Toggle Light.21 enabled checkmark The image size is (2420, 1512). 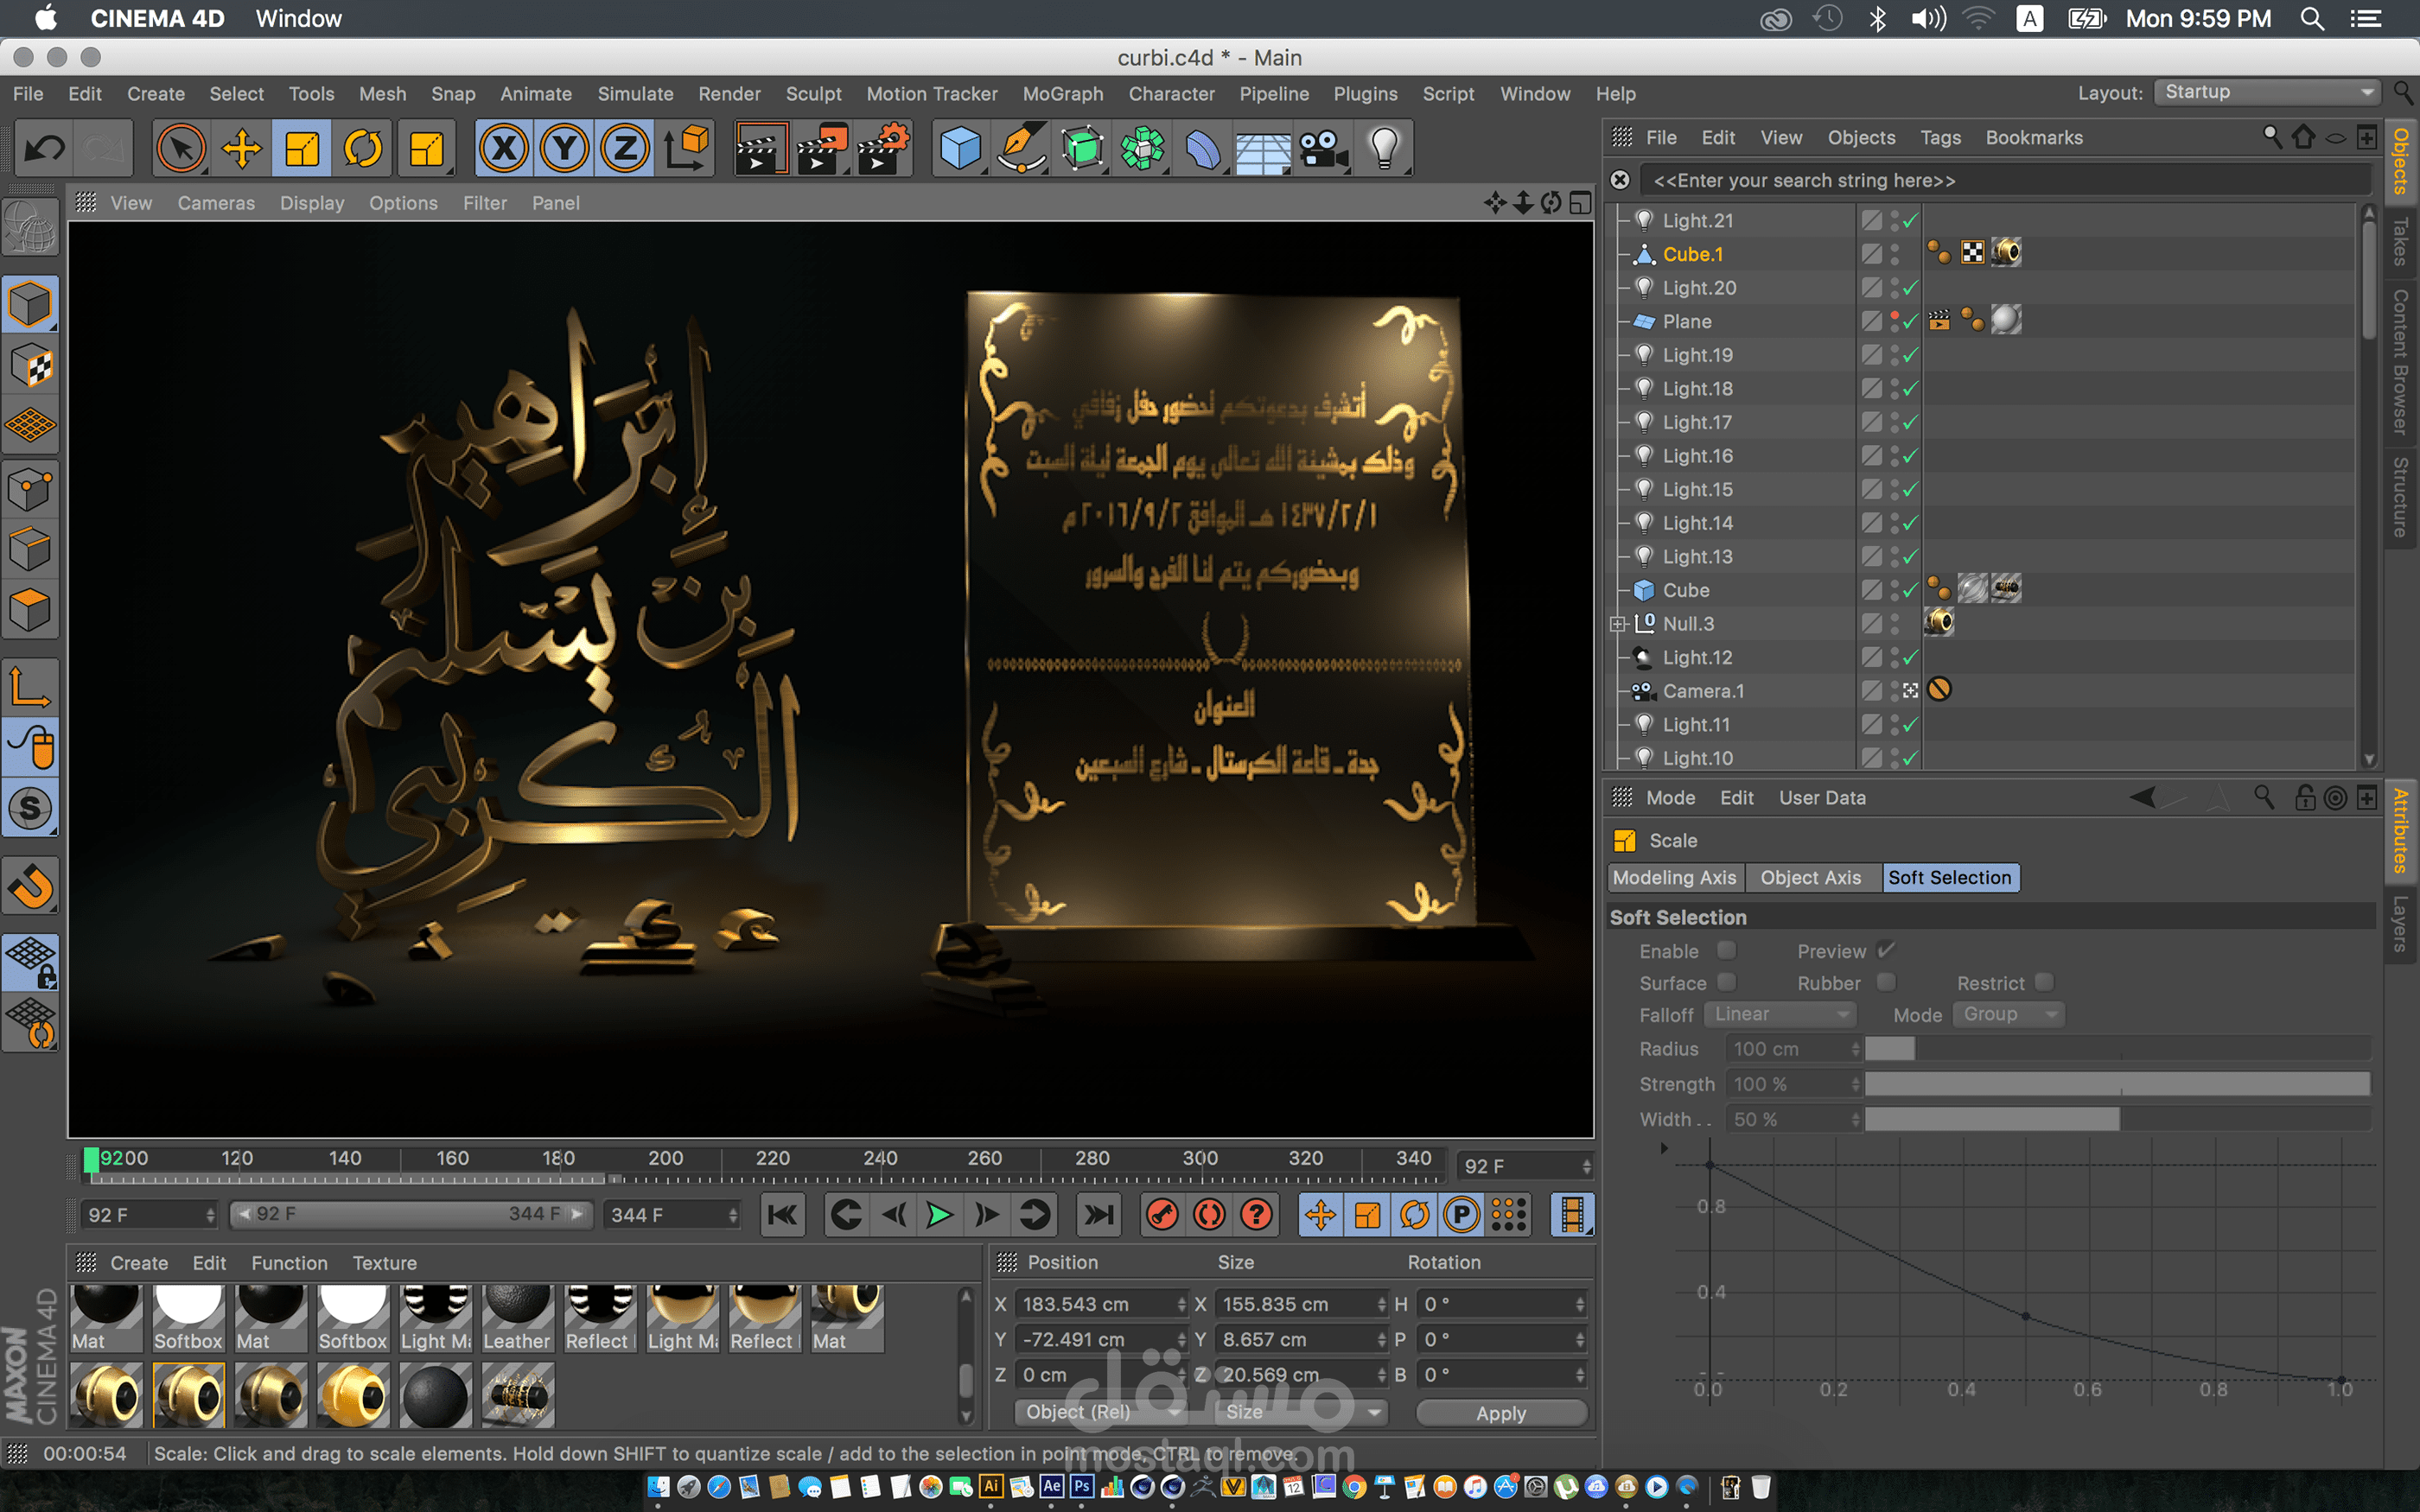[x=1910, y=220]
